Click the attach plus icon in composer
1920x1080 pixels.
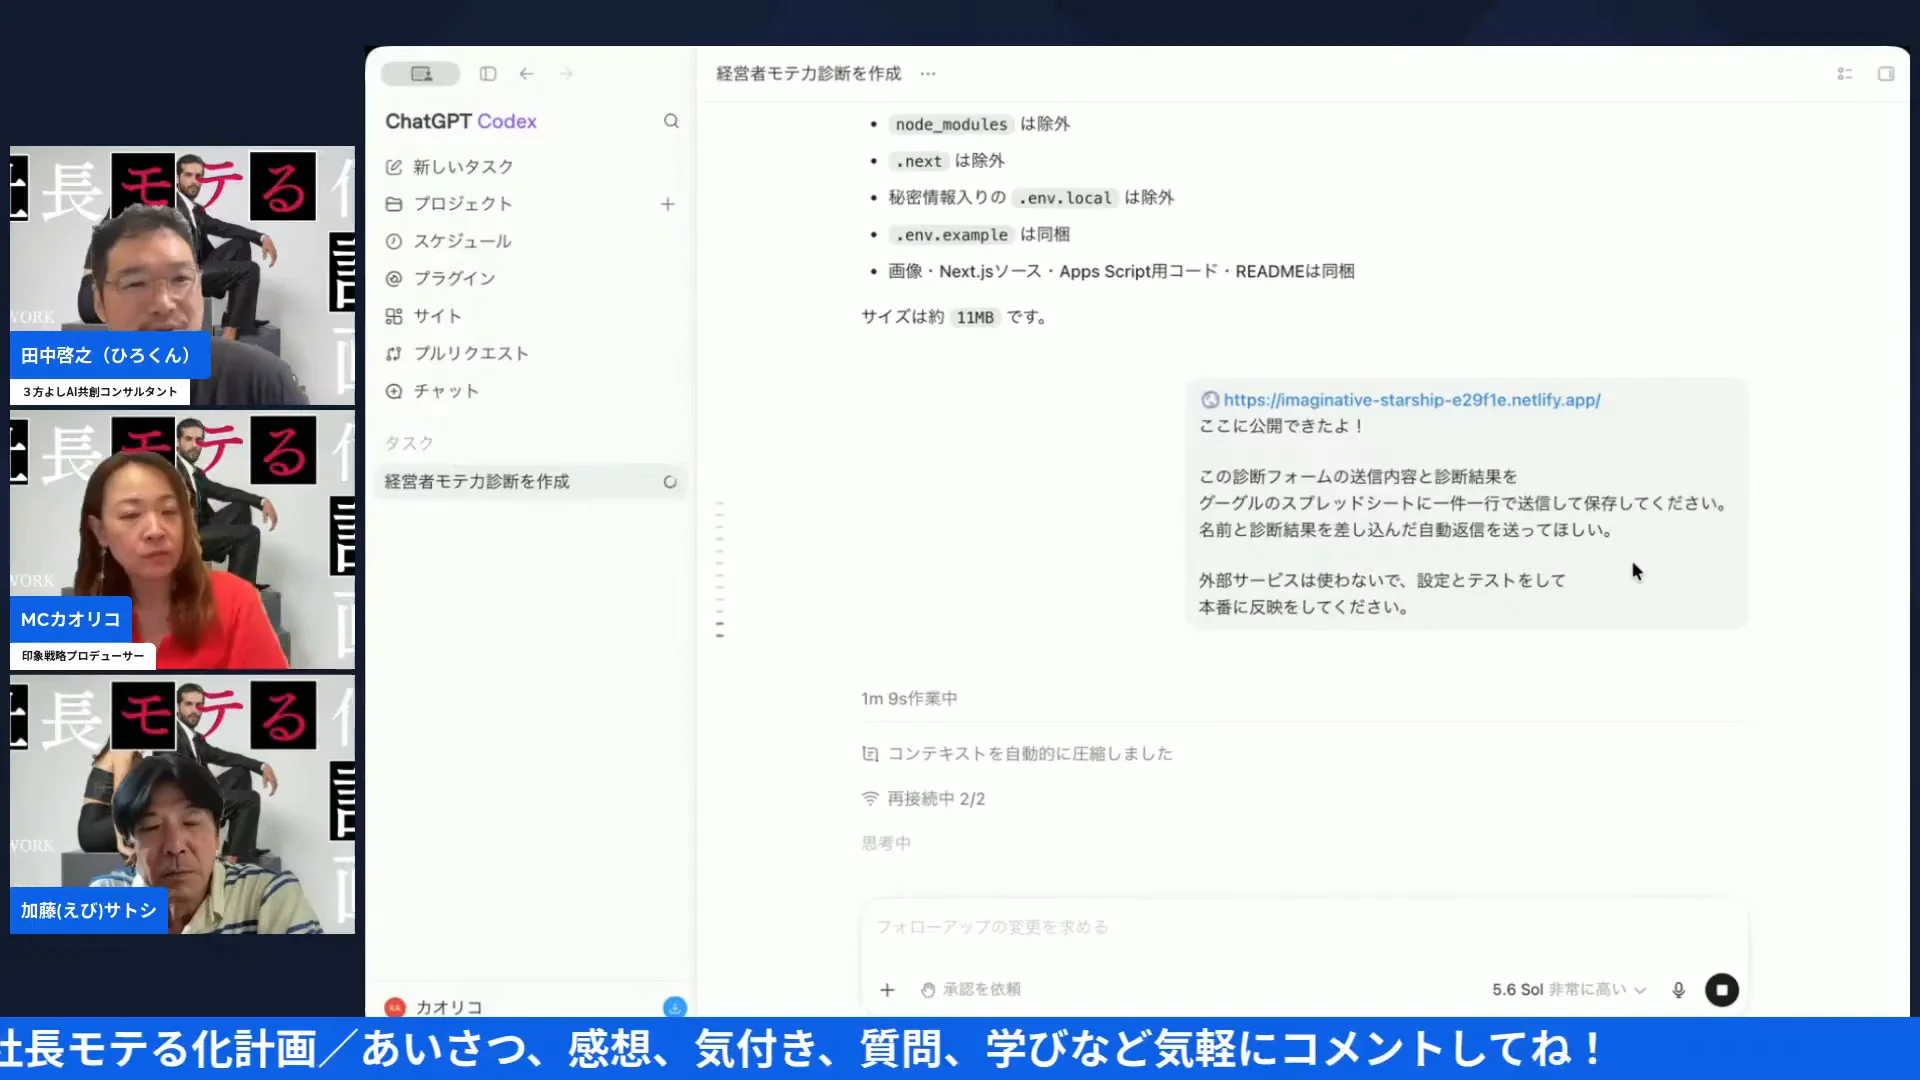[x=887, y=990]
